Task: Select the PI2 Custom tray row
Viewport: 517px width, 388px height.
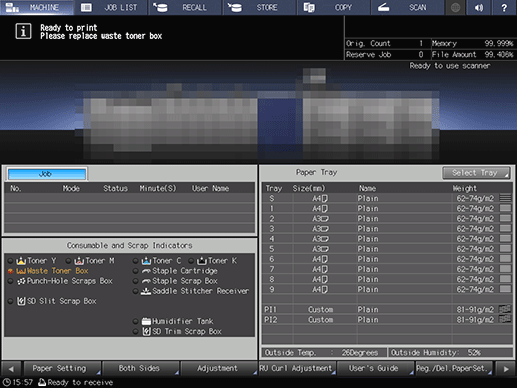Action: [387, 319]
